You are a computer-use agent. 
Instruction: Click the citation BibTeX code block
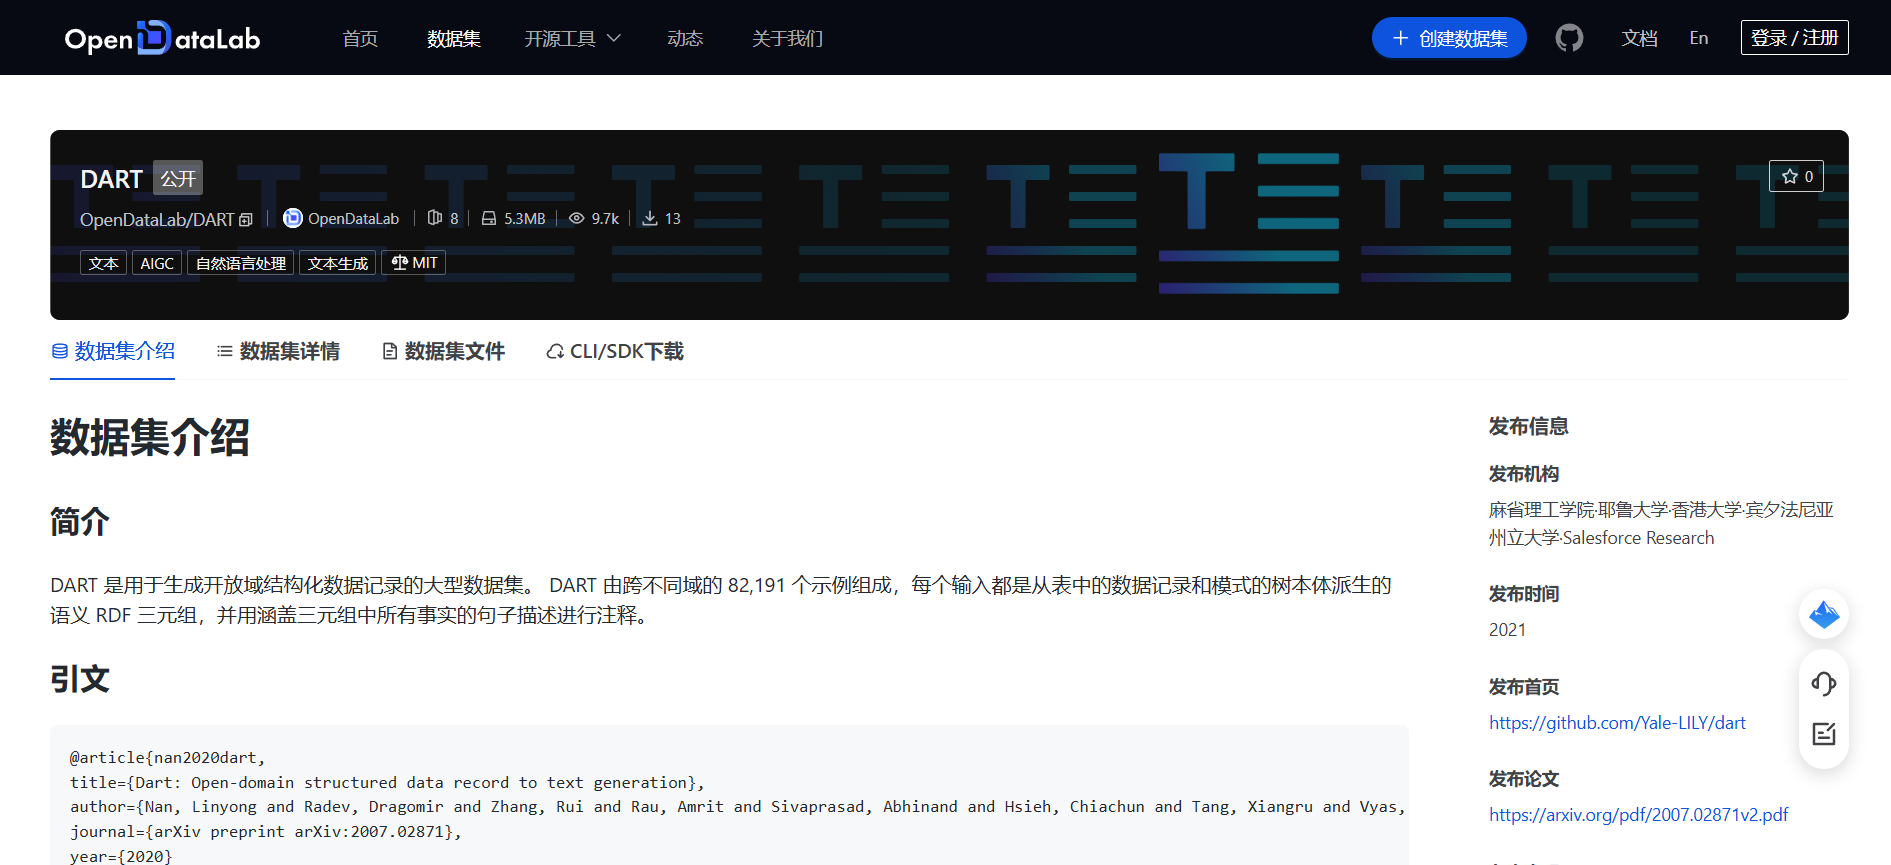729,795
